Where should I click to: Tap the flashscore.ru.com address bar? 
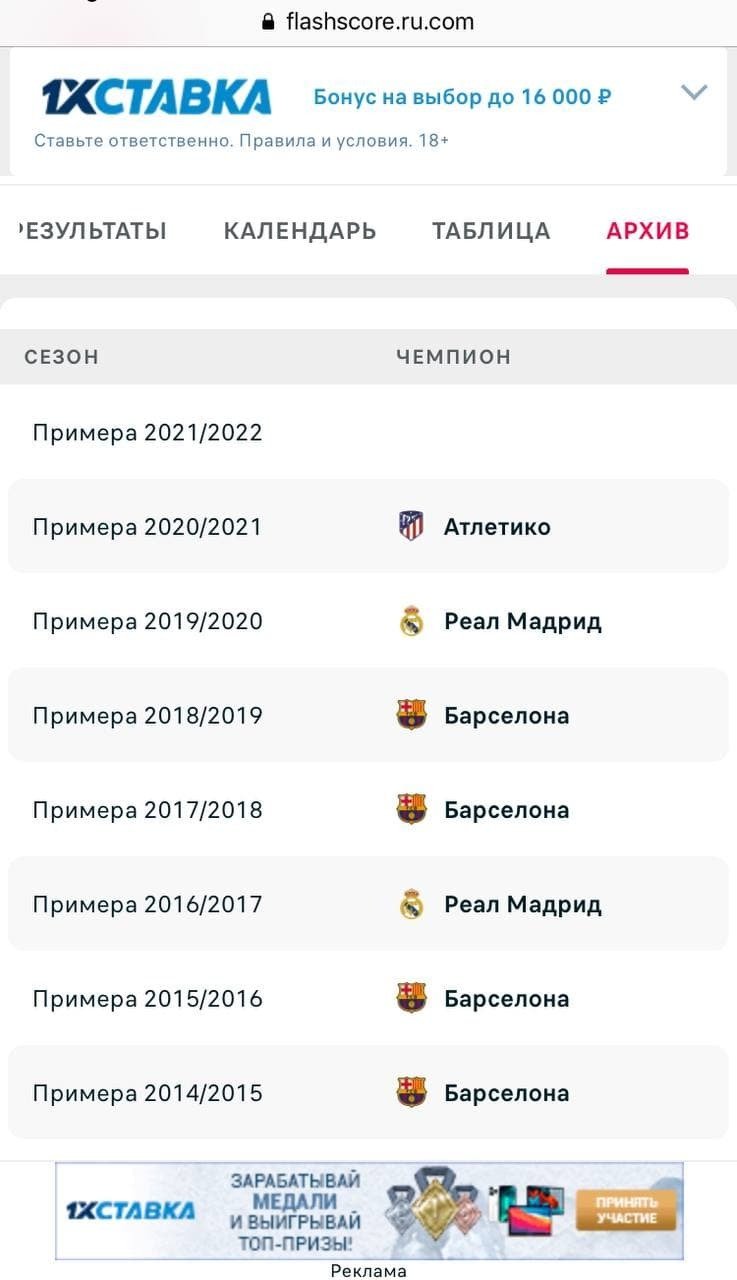380,22
